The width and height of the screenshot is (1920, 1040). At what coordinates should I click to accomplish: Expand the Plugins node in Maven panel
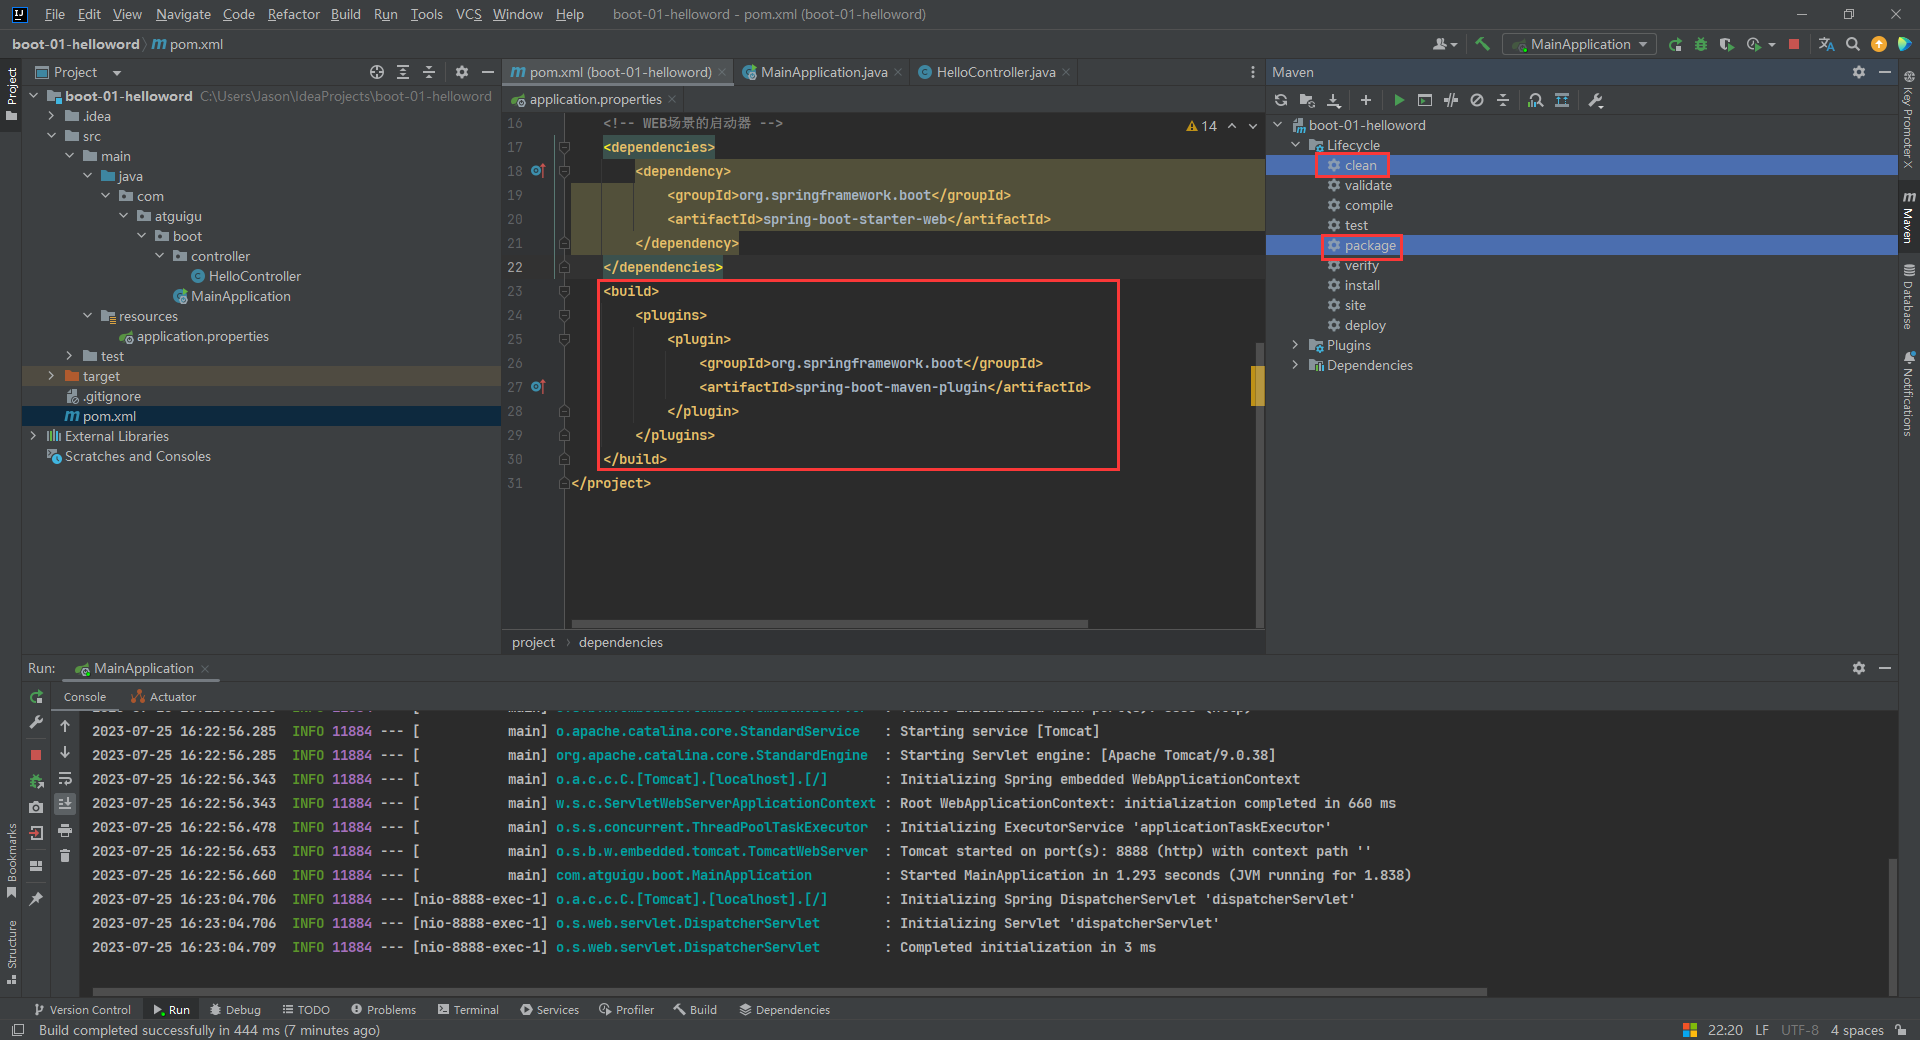point(1296,345)
